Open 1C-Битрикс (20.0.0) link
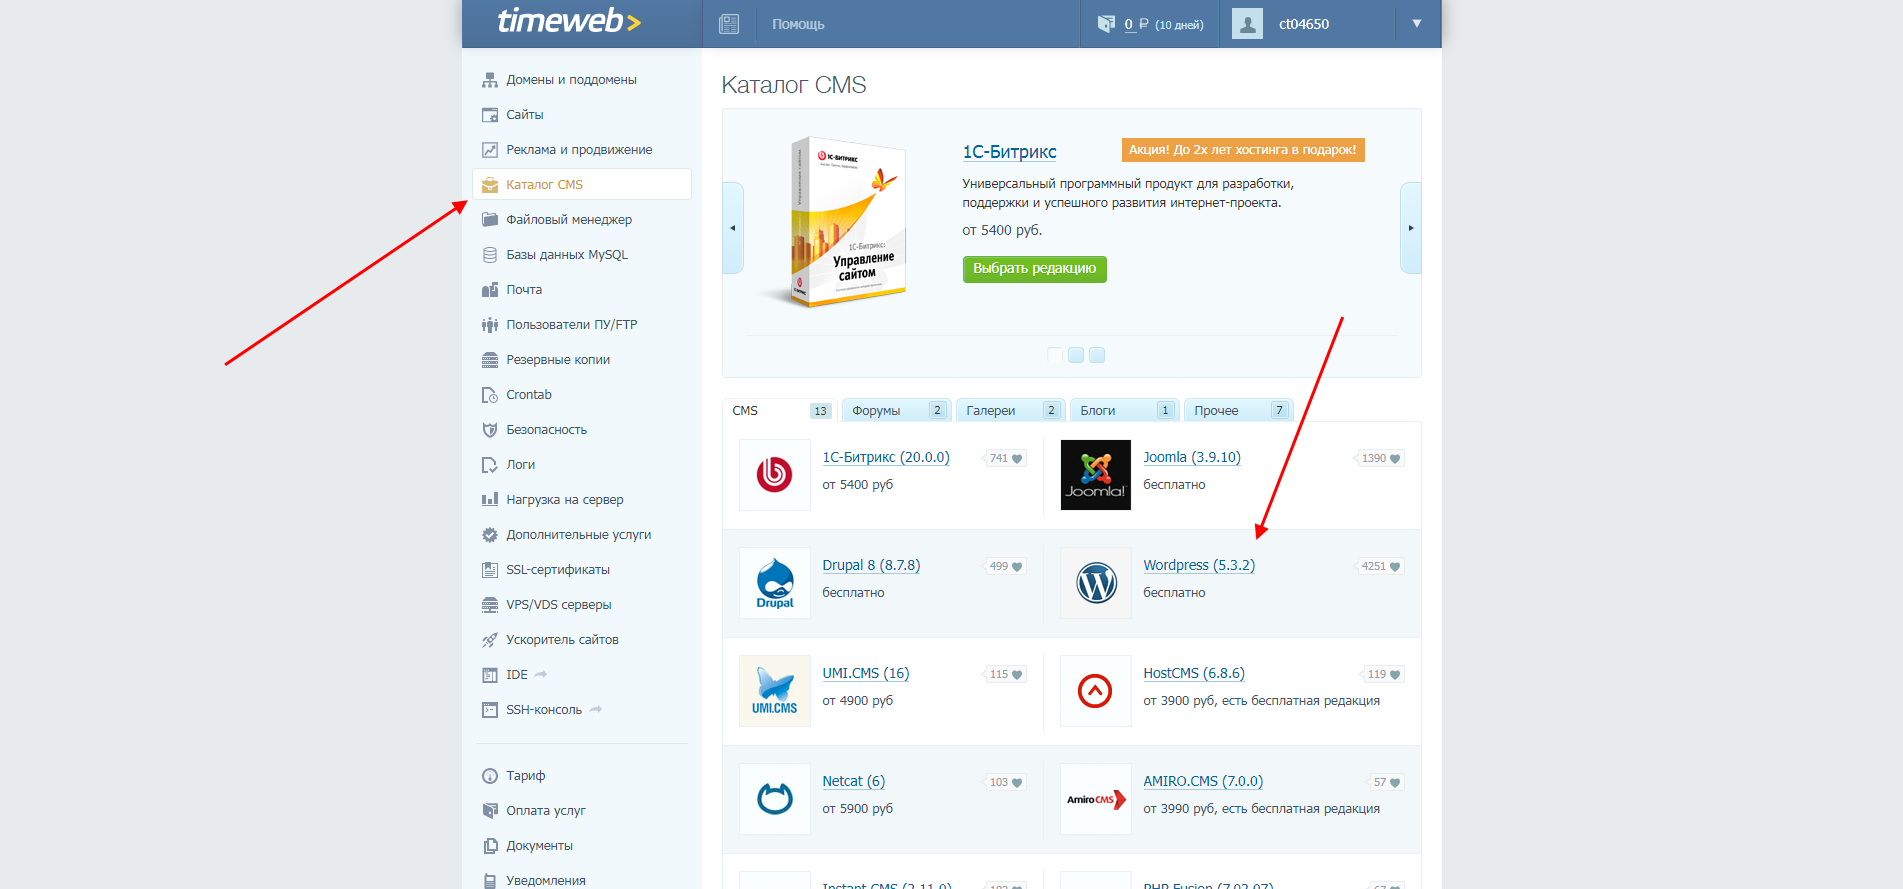Screen dimensions: 1903x889 (886, 457)
